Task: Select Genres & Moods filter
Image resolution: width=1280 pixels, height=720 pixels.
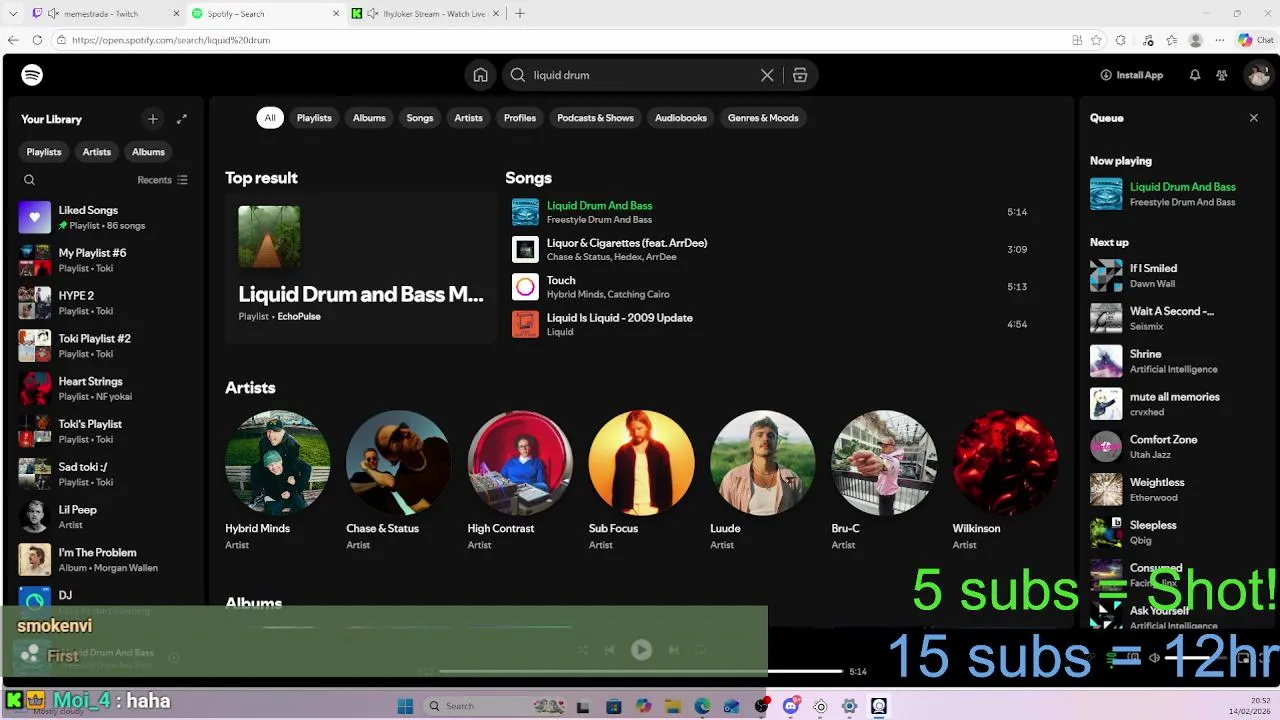Action: pos(763,118)
